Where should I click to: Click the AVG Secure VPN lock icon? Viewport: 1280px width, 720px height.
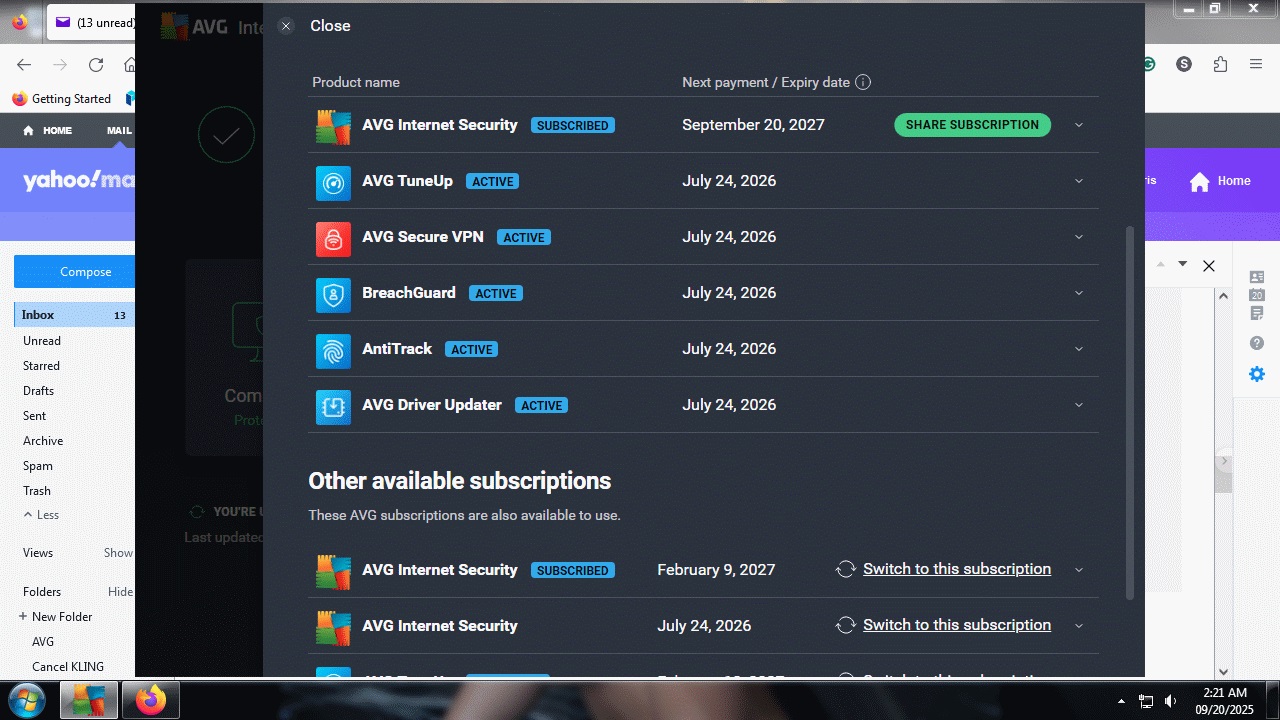click(333, 238)
